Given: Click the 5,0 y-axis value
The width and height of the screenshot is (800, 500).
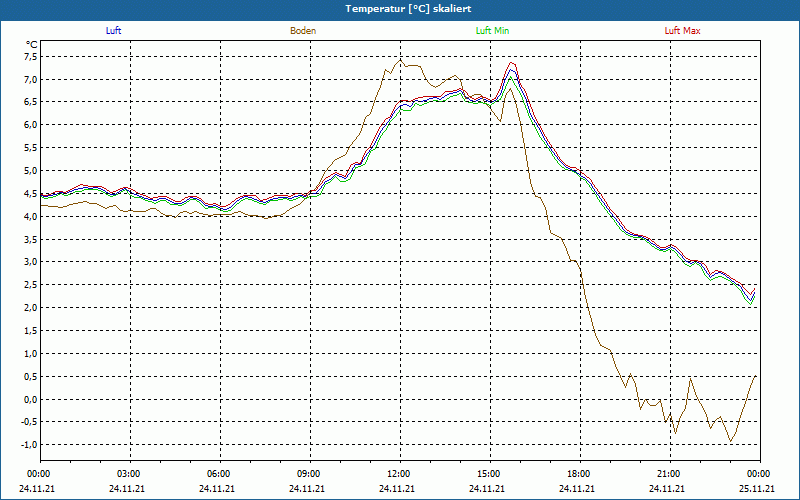Looking at the screenshot, I should (31, 171).
